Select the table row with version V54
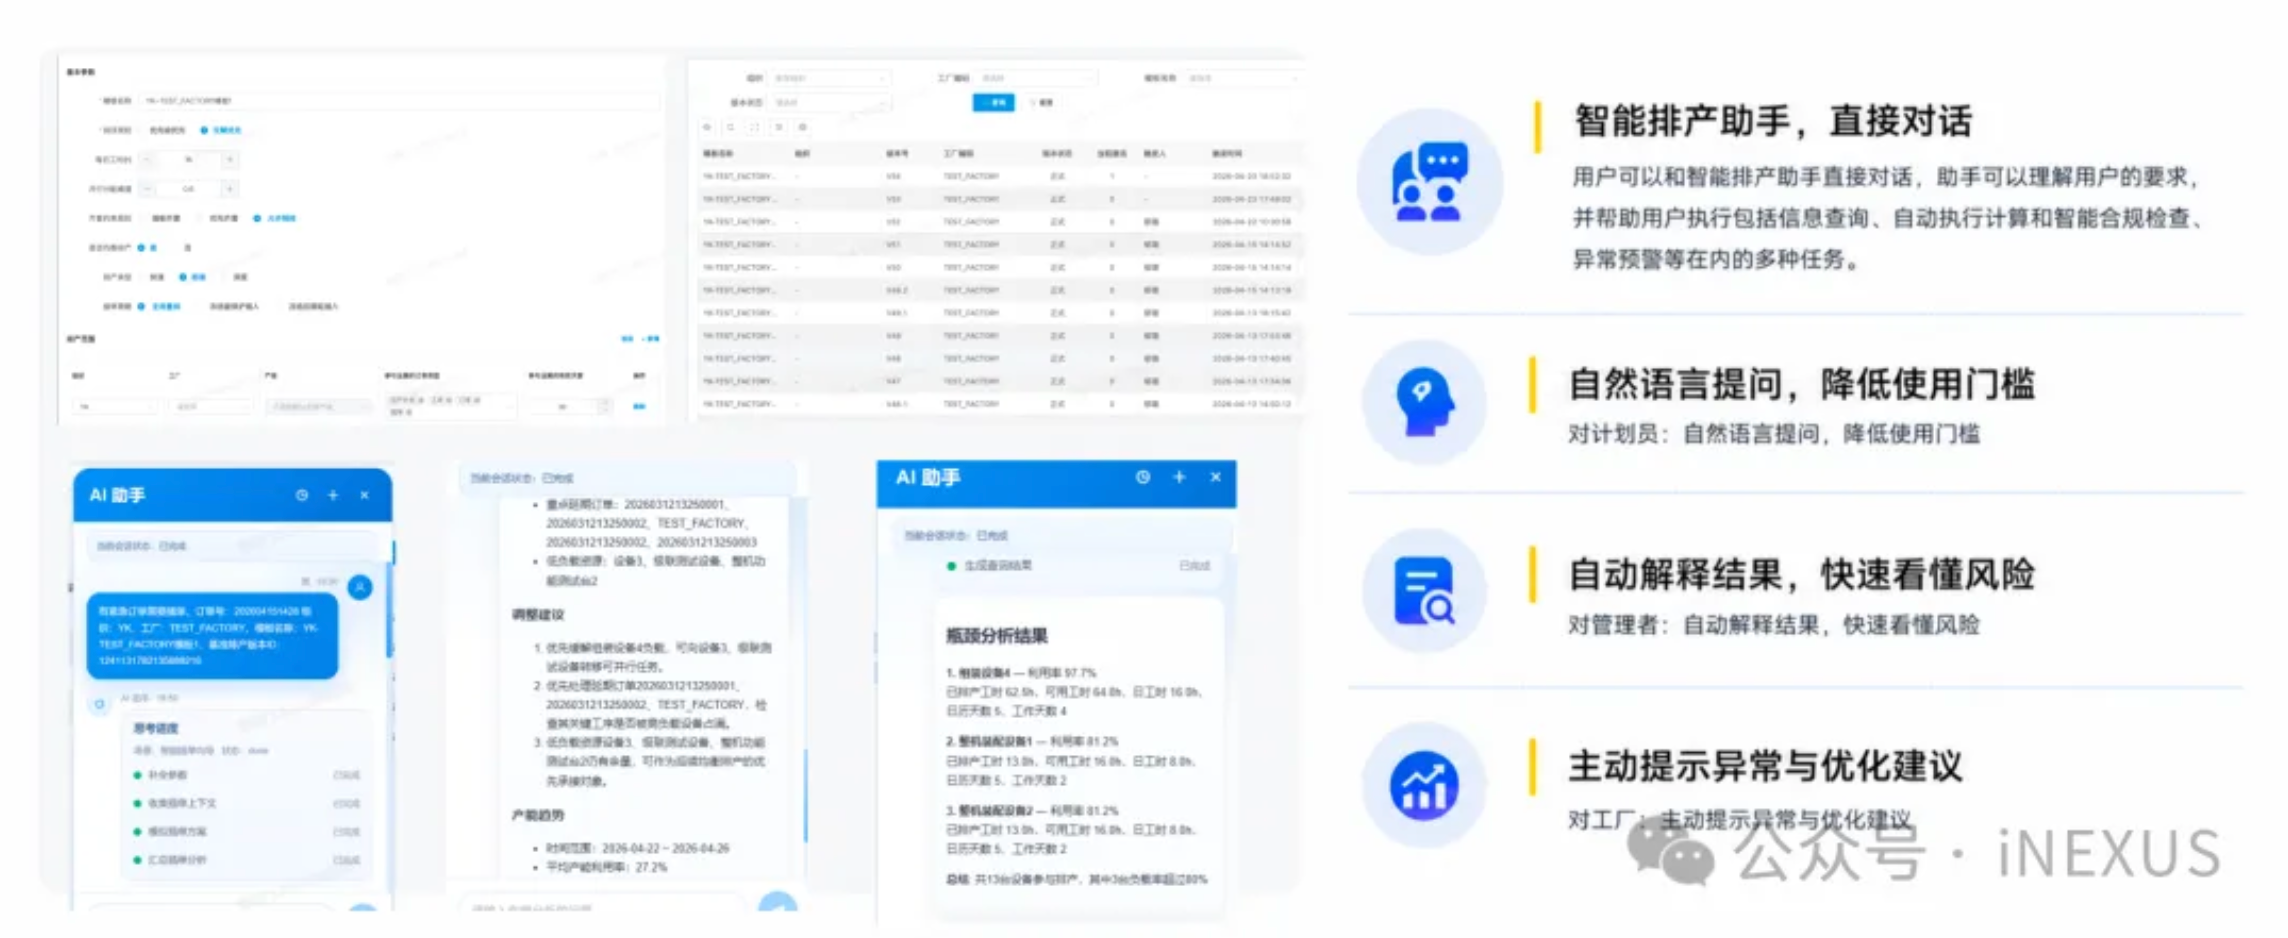This screenshot has width=2288, height=938. pyautogui.click(x=1000, y=176)
